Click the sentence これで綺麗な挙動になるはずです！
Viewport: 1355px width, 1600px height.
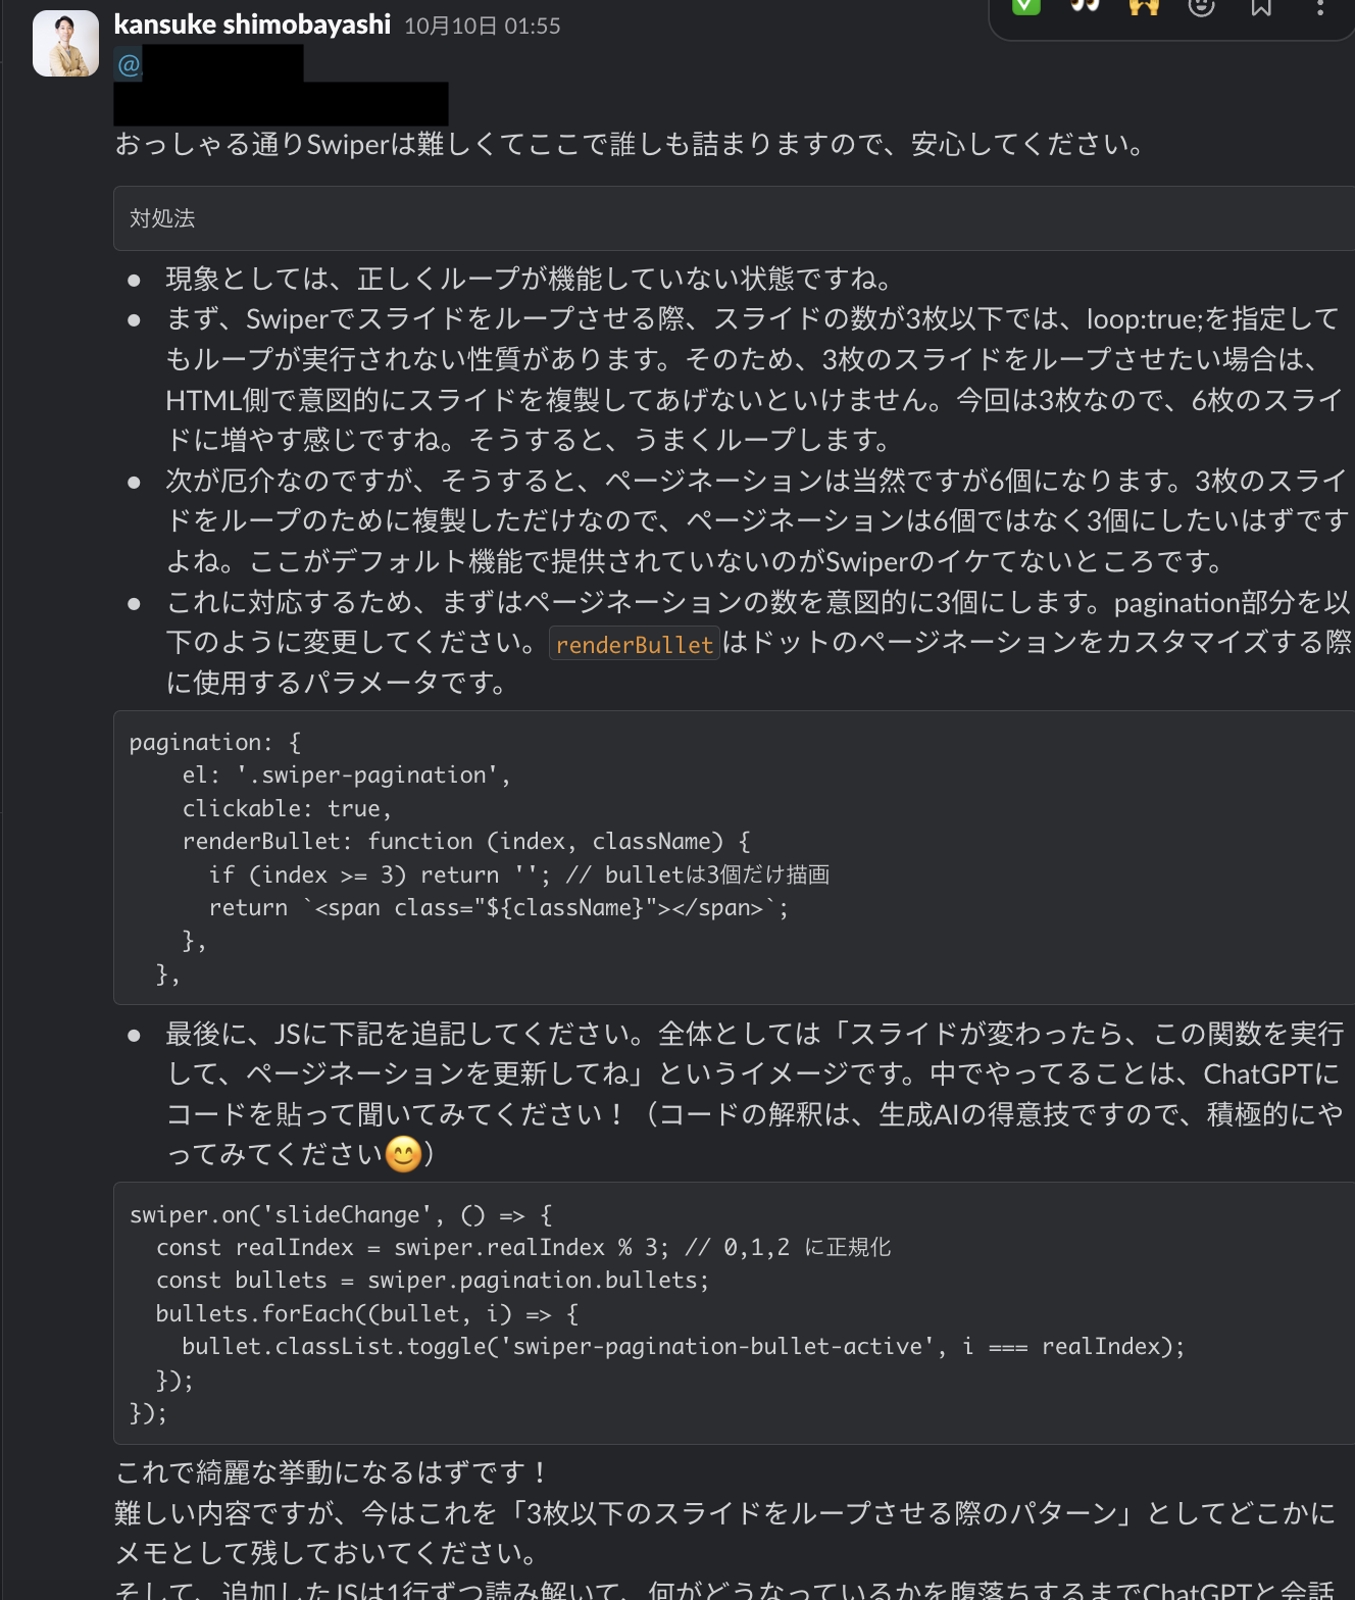click(332, 1472)
